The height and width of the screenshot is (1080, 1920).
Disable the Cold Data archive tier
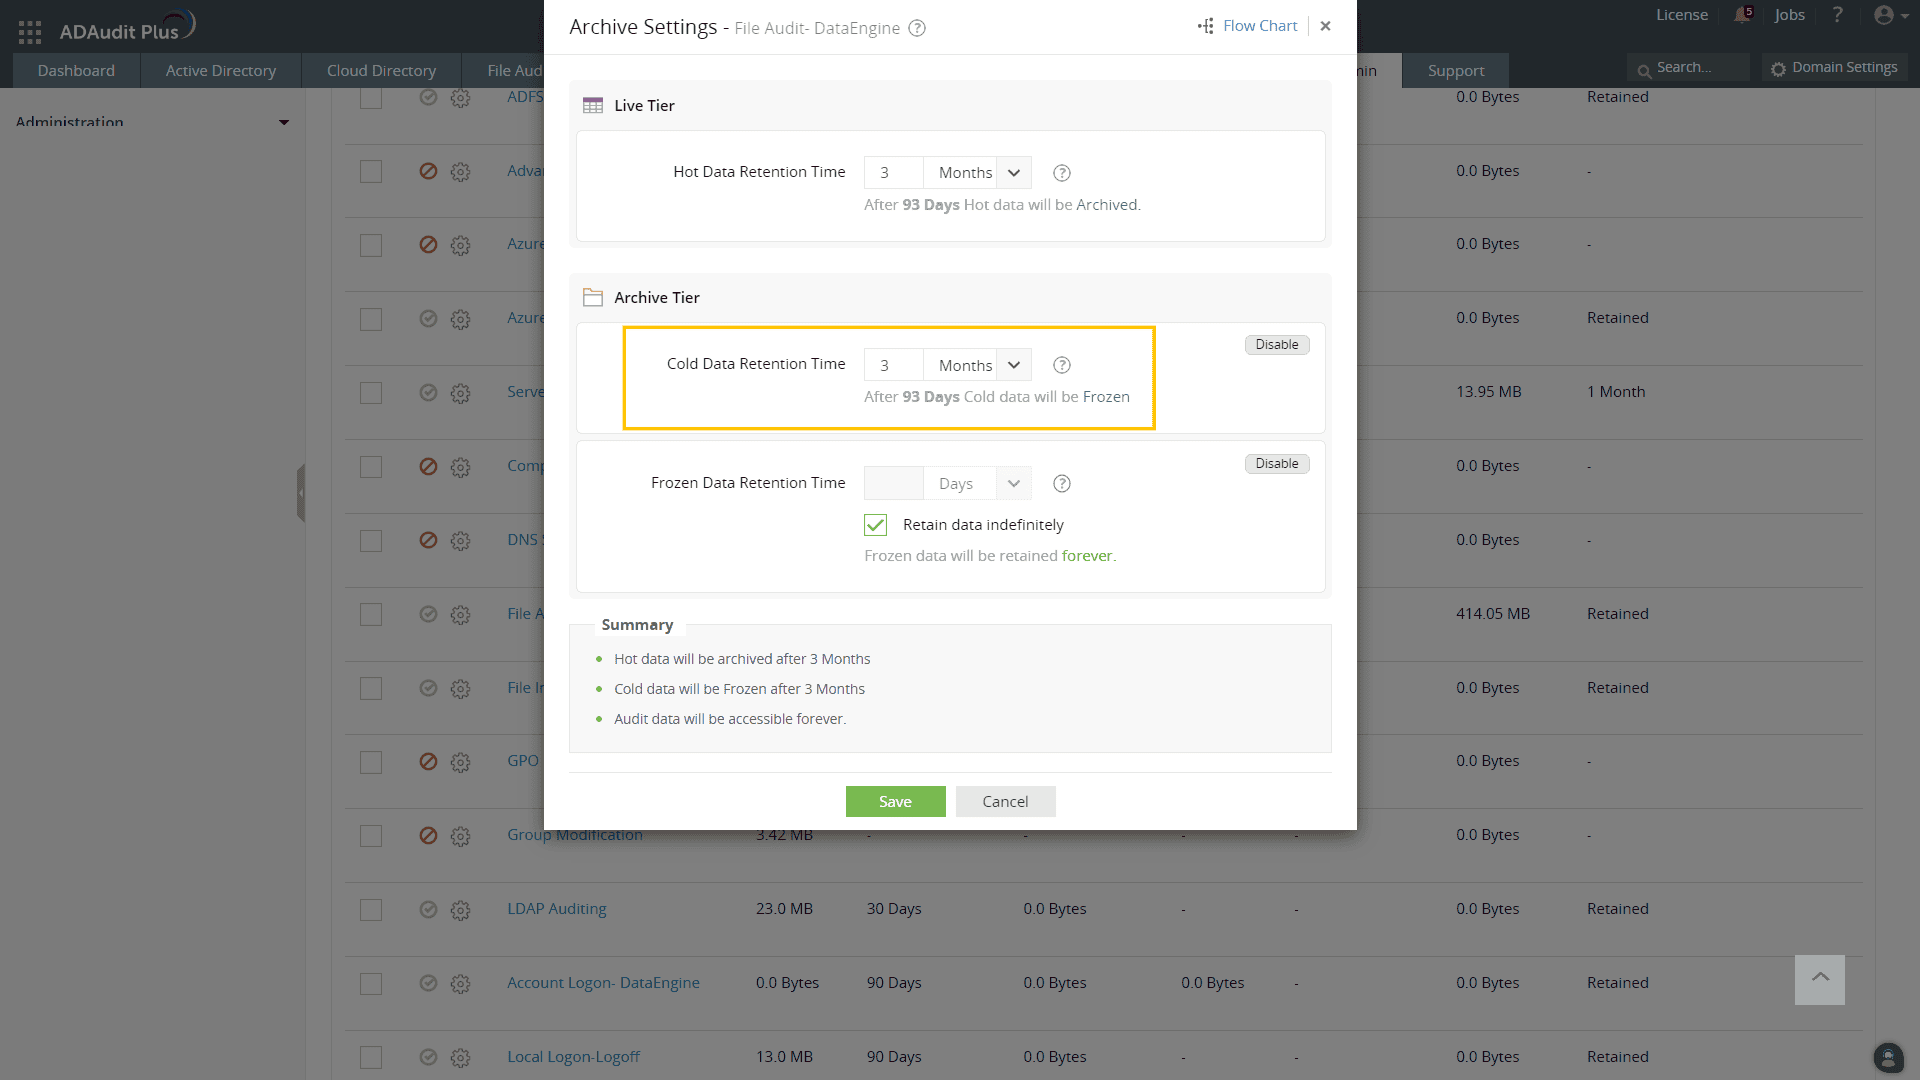(1277, 345)
